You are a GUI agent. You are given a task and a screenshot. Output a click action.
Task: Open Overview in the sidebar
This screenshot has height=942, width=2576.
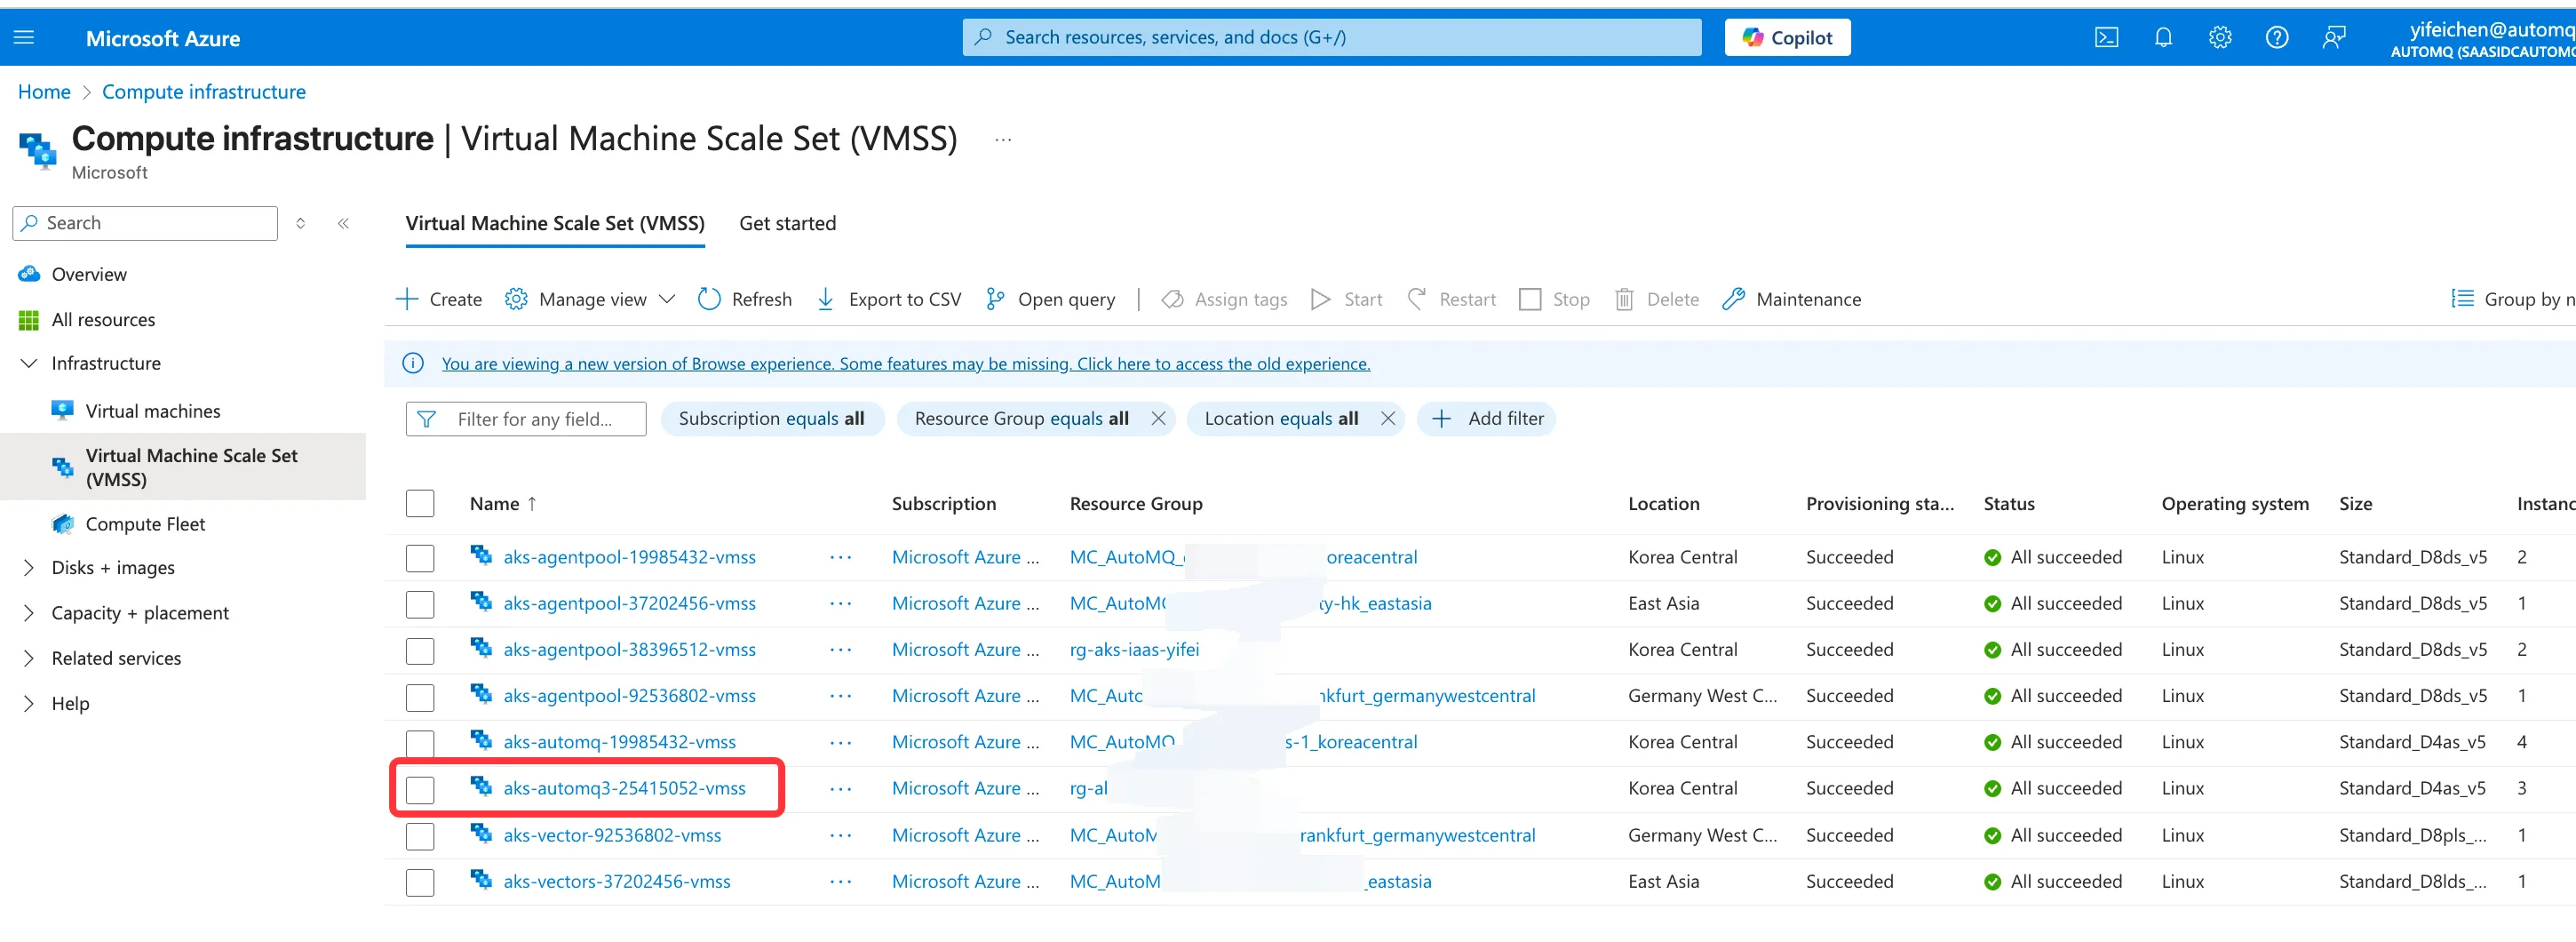[89, 274]
